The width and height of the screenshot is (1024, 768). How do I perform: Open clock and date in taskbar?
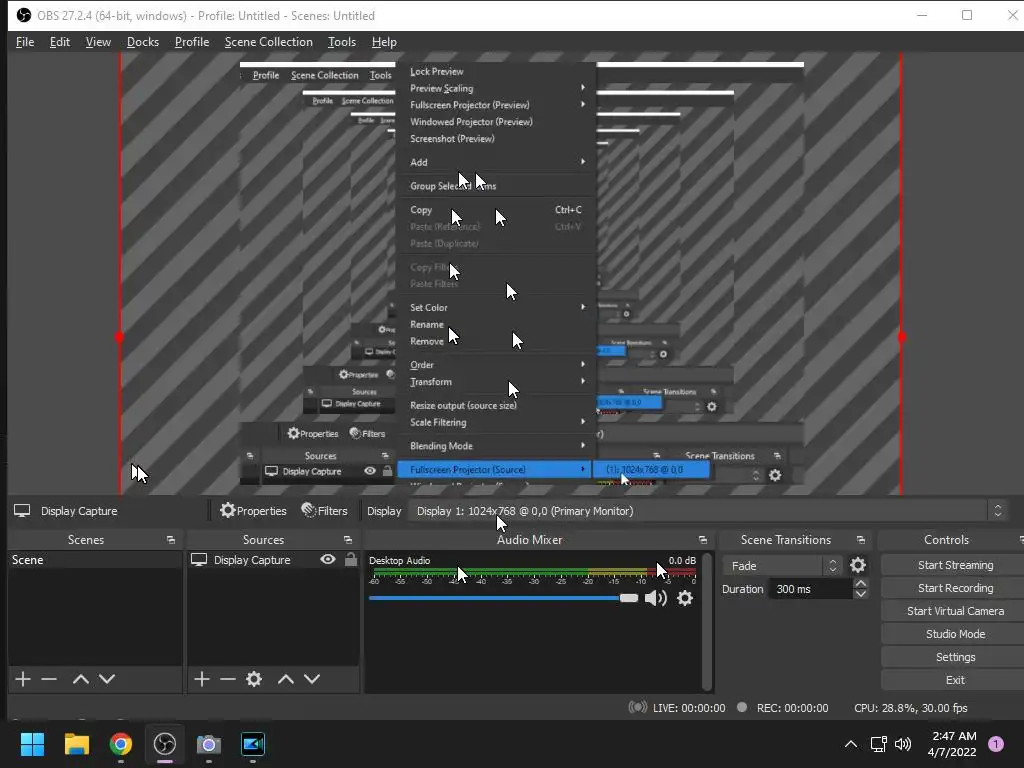tap(952, 744)
